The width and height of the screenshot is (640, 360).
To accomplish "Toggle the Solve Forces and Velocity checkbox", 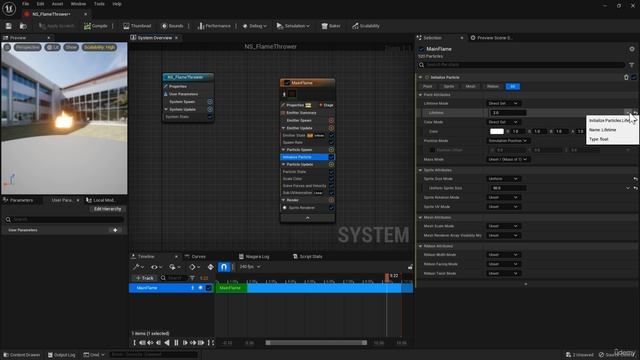I will coord(331,186).
